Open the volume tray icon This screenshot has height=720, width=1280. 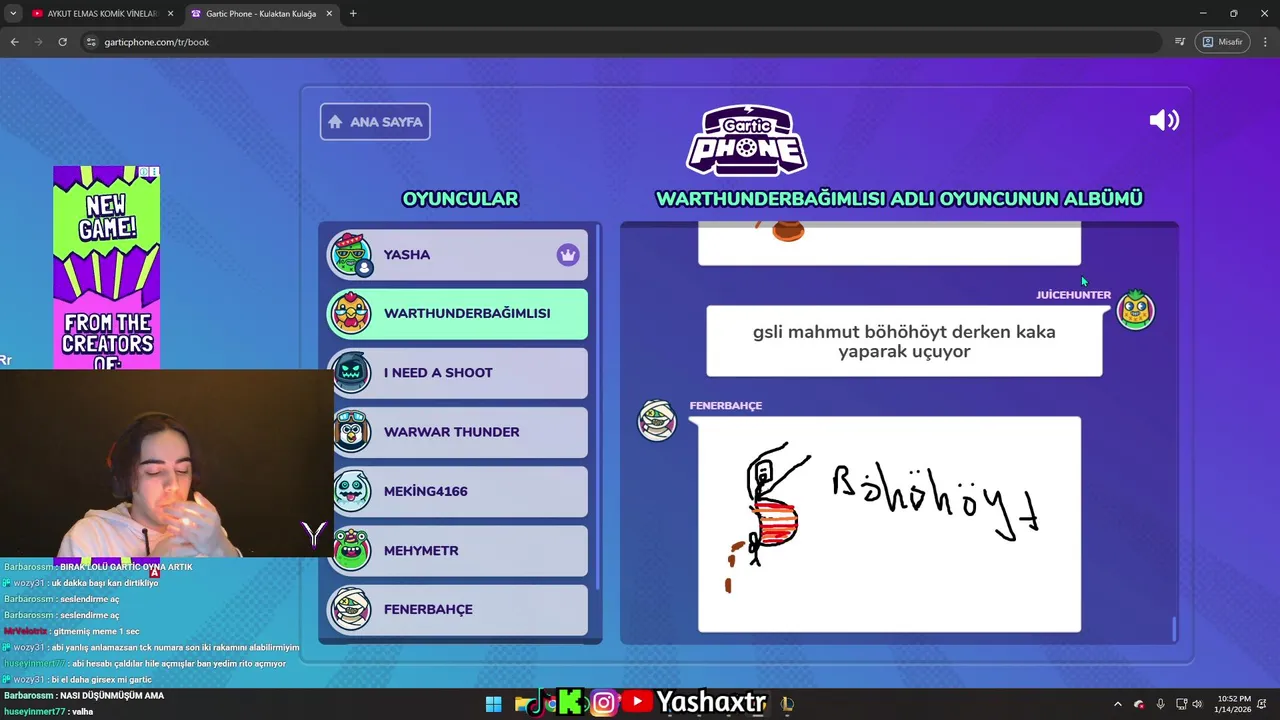(x=1197, y=704)
